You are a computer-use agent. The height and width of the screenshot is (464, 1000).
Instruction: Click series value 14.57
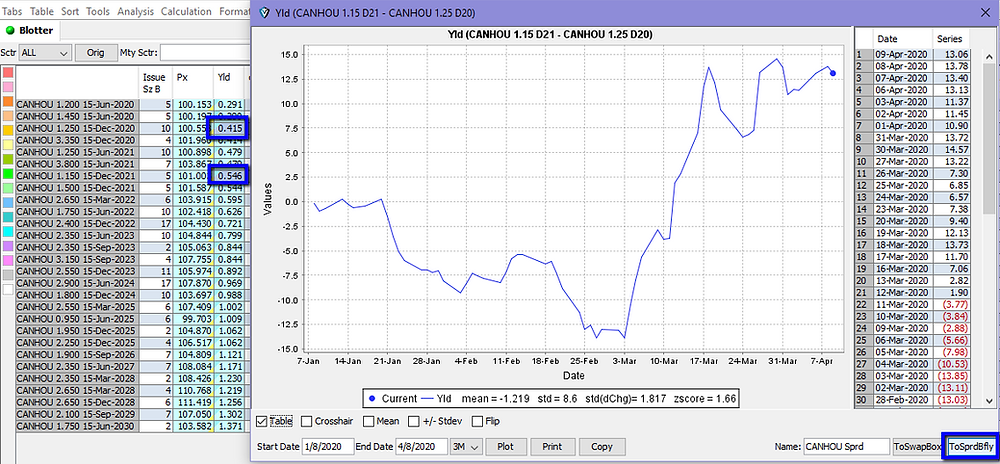pyautogui.click(x=952, y=150)
